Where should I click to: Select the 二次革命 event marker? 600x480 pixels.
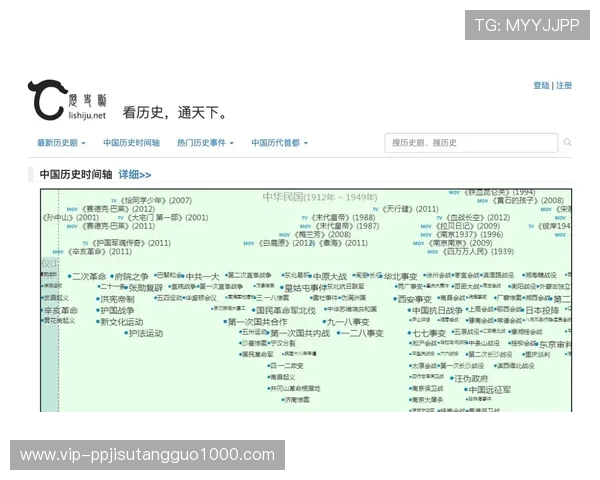pos(89,276)
